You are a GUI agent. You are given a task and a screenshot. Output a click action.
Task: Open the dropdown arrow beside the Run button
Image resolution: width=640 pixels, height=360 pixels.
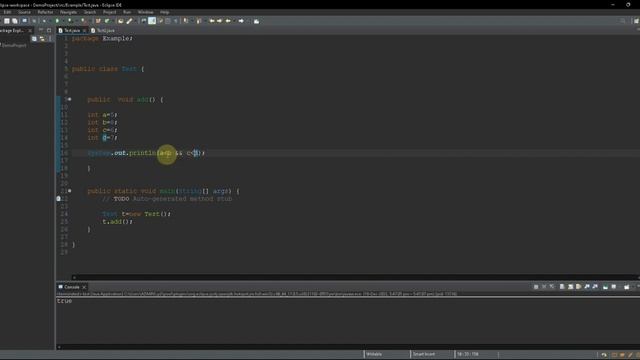click(x=62, y=21)
